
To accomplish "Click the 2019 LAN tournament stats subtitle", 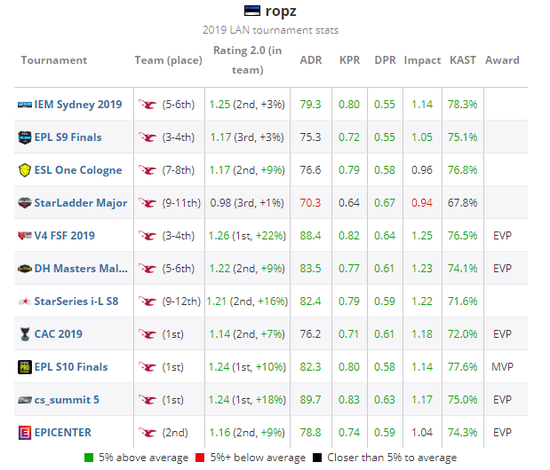I will 270,30.
